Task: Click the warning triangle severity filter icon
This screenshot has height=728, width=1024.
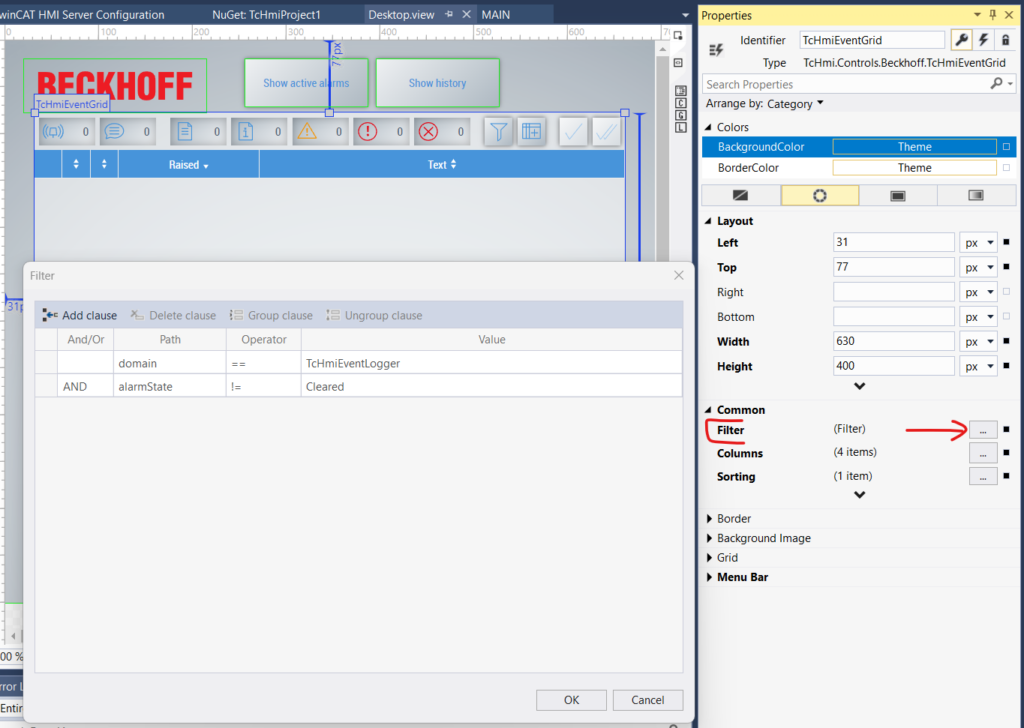Action: pyautogui.click(x=306, y=131)
